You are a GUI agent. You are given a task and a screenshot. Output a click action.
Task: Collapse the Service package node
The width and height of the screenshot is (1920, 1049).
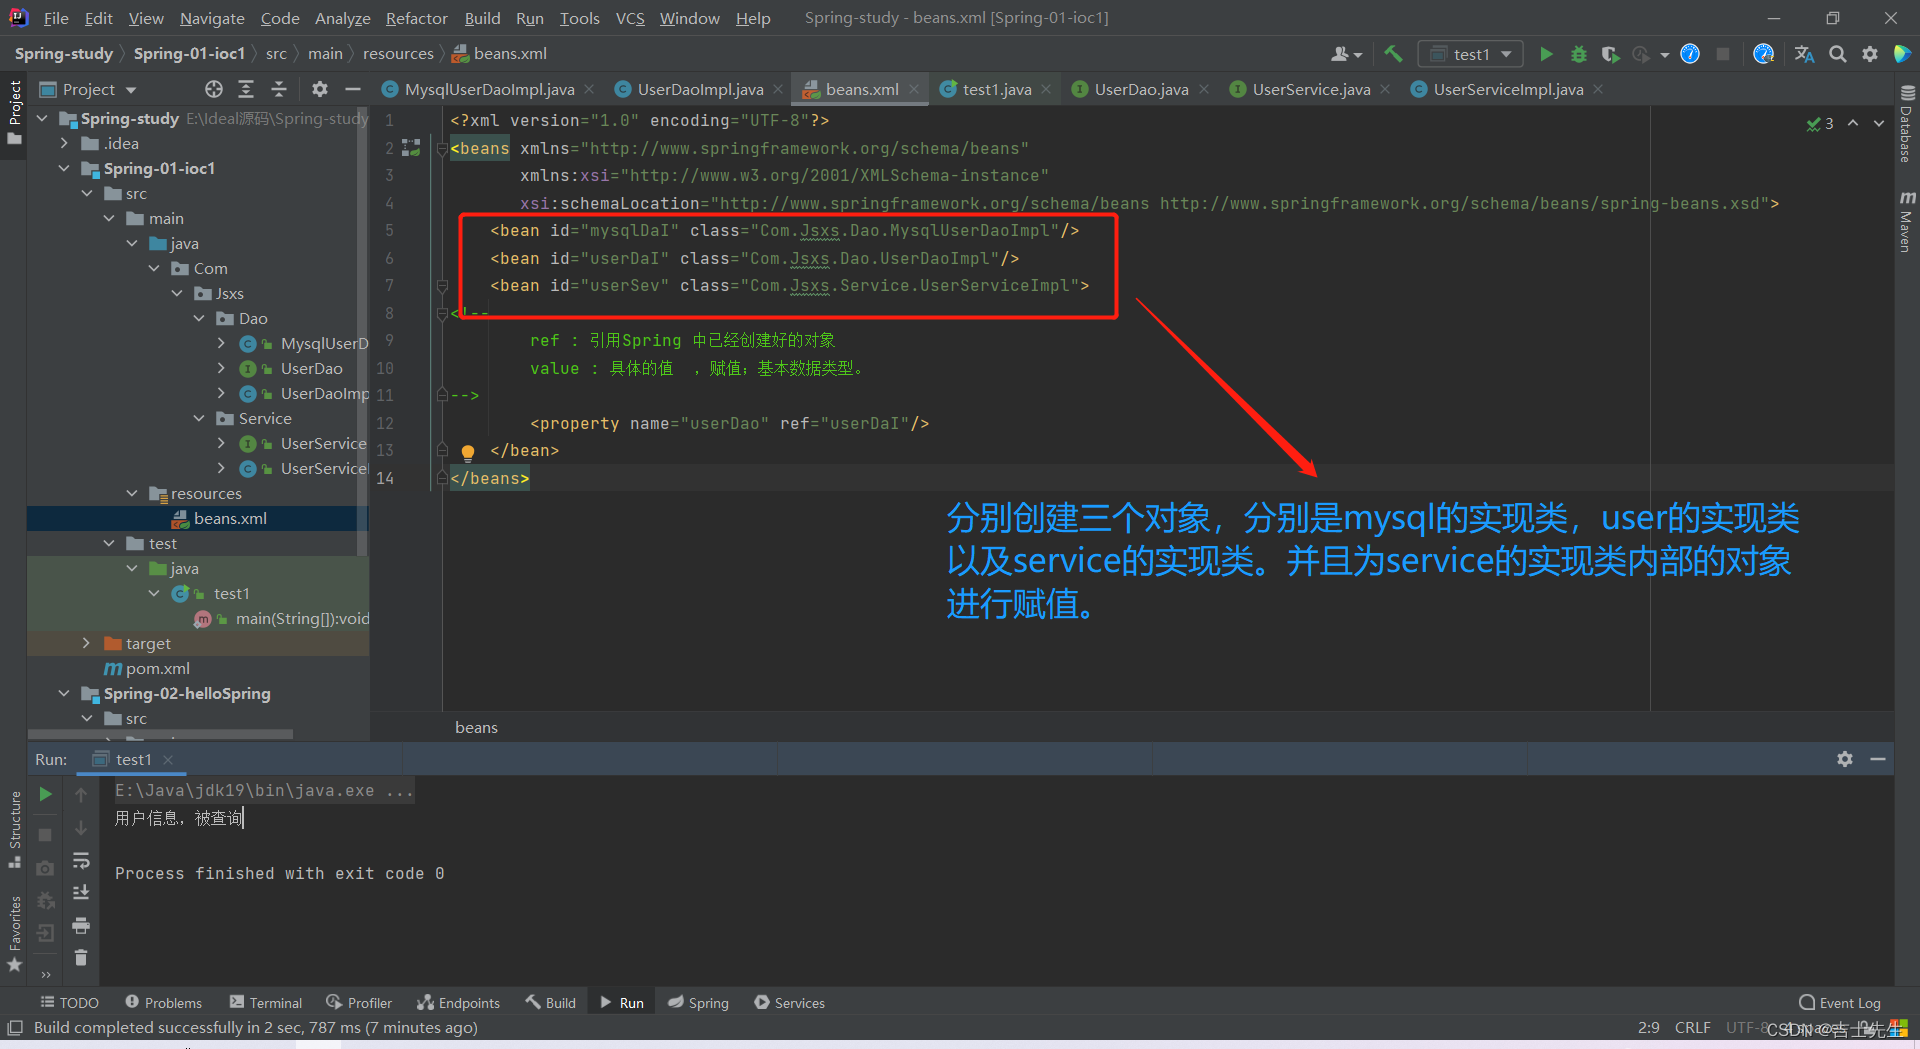(x=199, y=418)
